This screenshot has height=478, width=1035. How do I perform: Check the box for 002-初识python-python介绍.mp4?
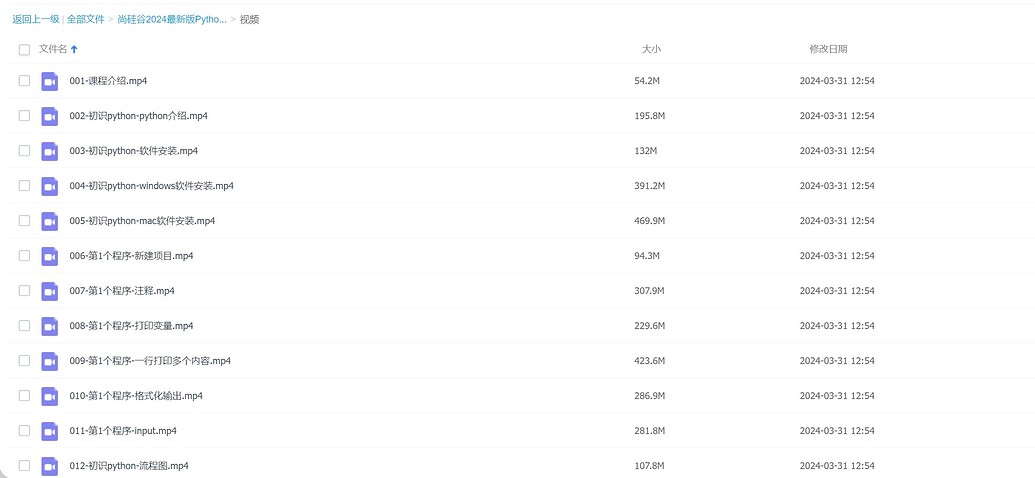point(24,116)
